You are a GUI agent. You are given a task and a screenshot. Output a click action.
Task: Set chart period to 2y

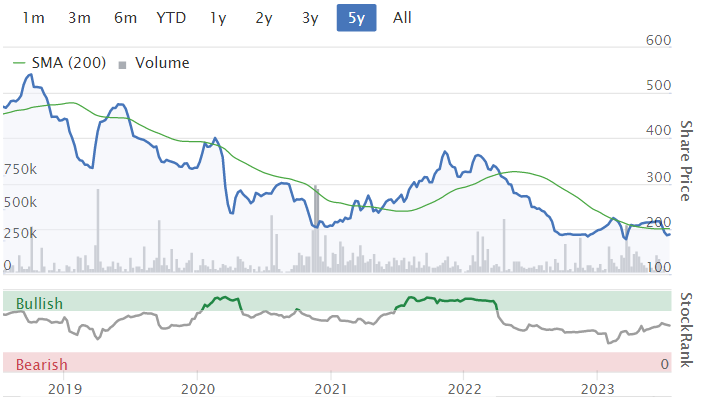click(264, 18)
